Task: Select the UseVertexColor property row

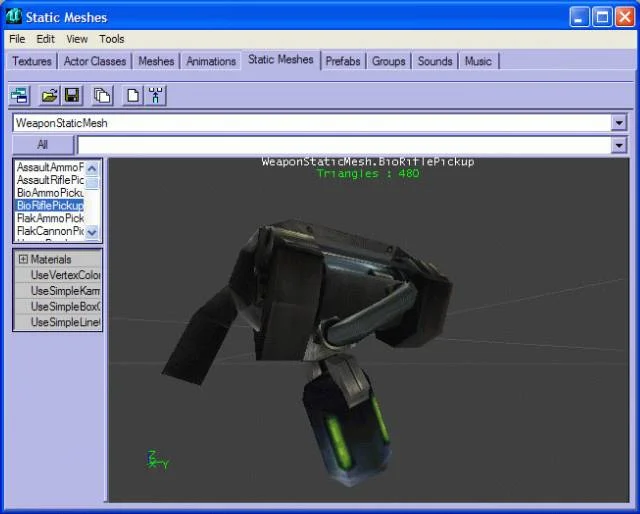Action: point(58,275)
